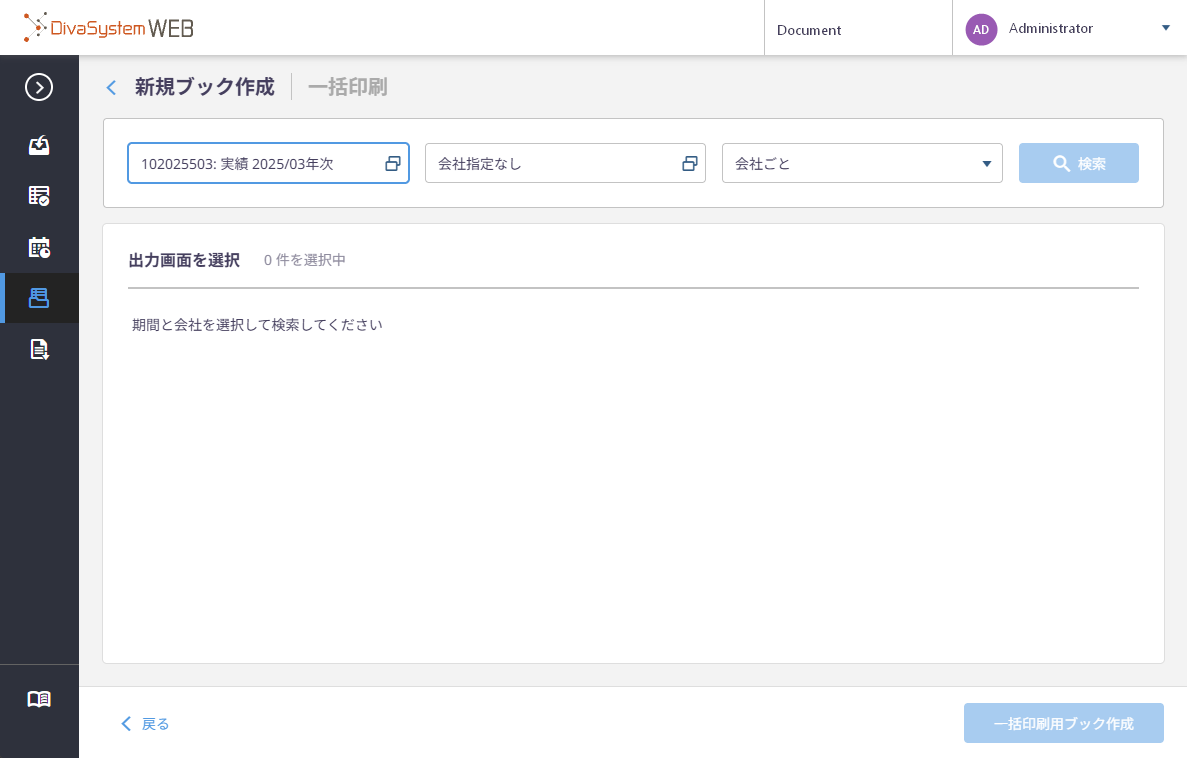Click the 会社指定なし company field
This screenshot has width=1187, height=758.
[x=565, y=163]
